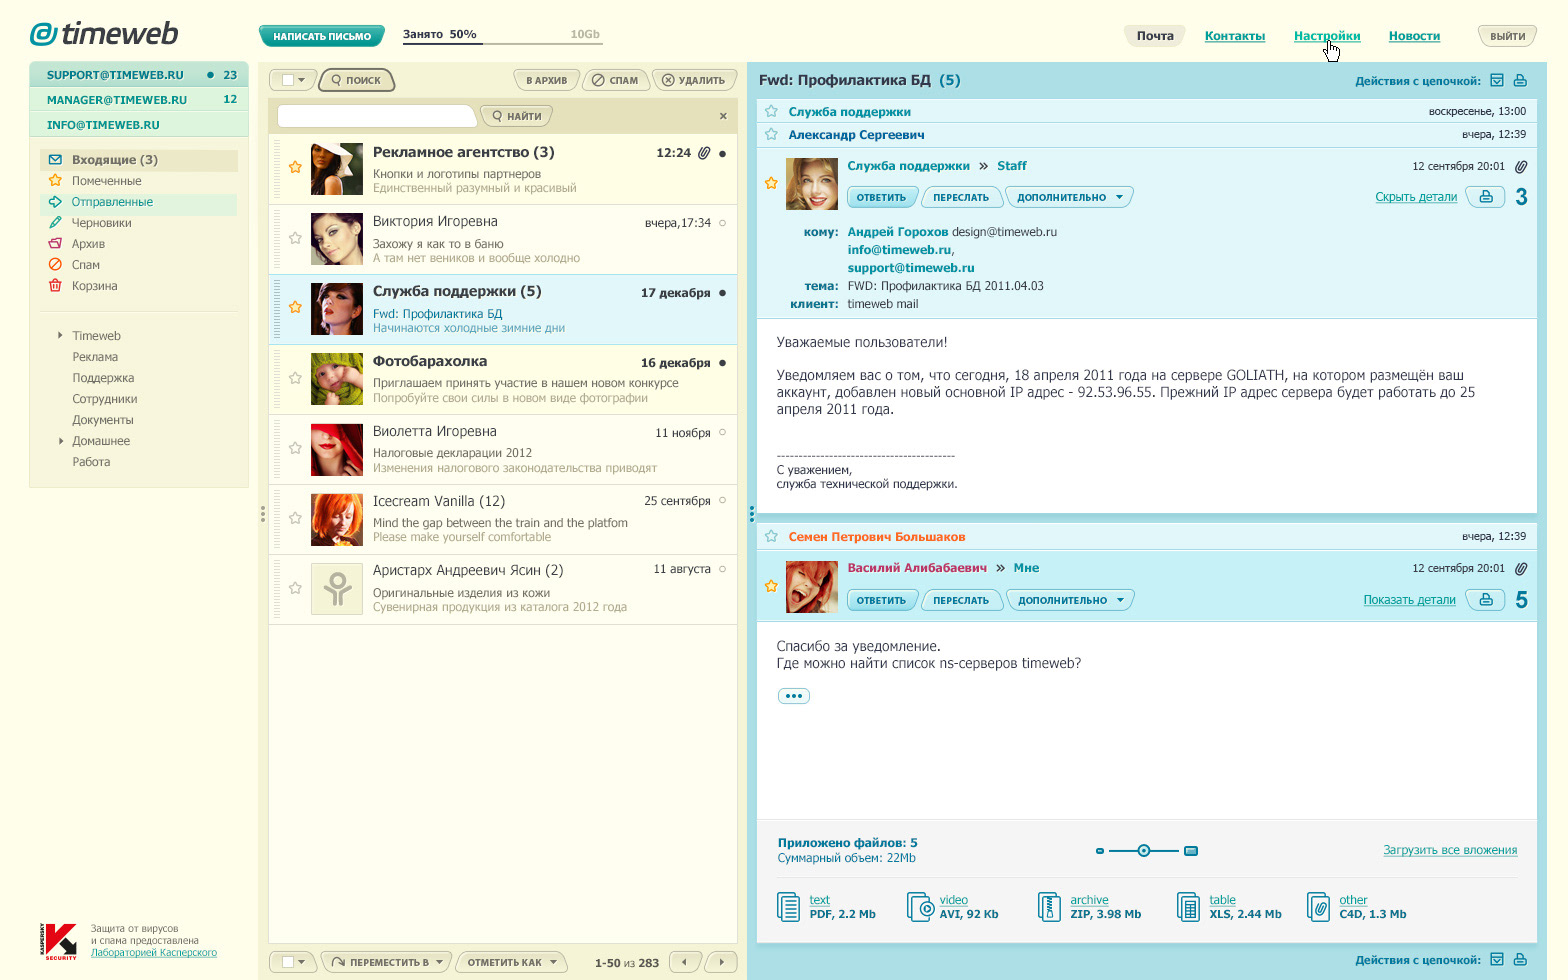This screenshot has height=980, width=1568.
Task: Open the Новости tab
Action: tap(1414, 36)
